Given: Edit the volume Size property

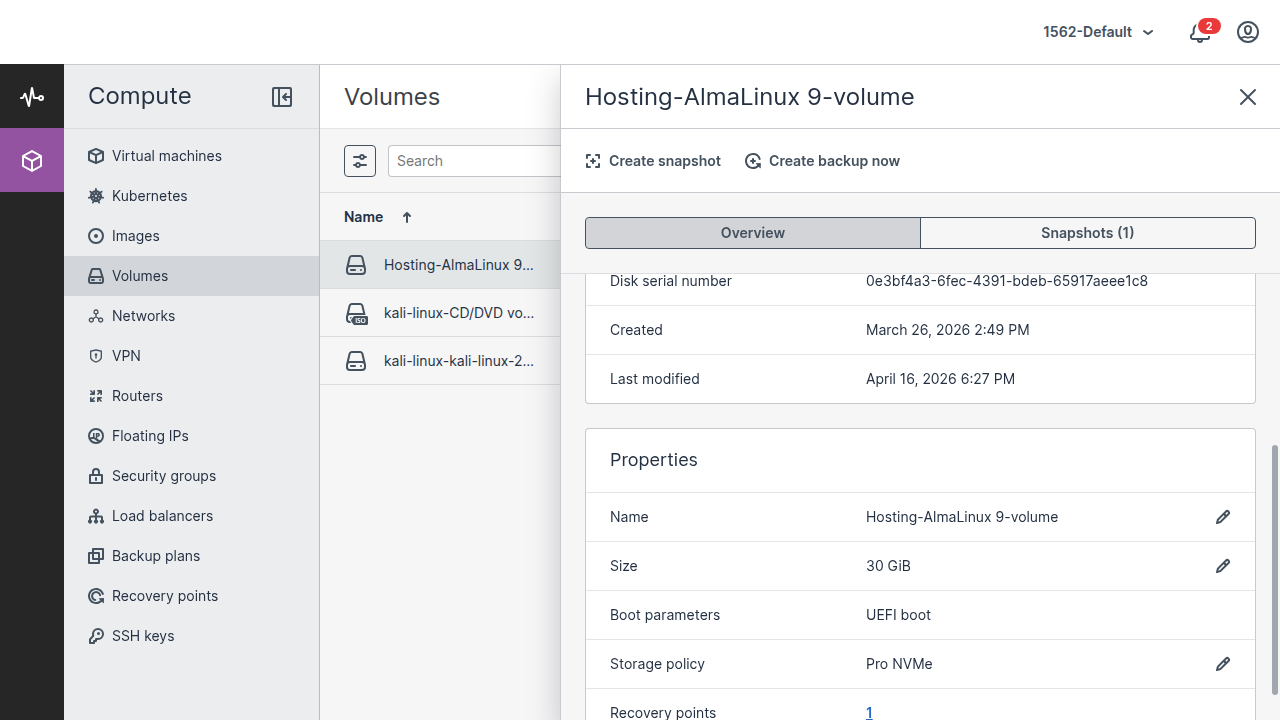Looking at the screenshot, I should click(1223, 566).
